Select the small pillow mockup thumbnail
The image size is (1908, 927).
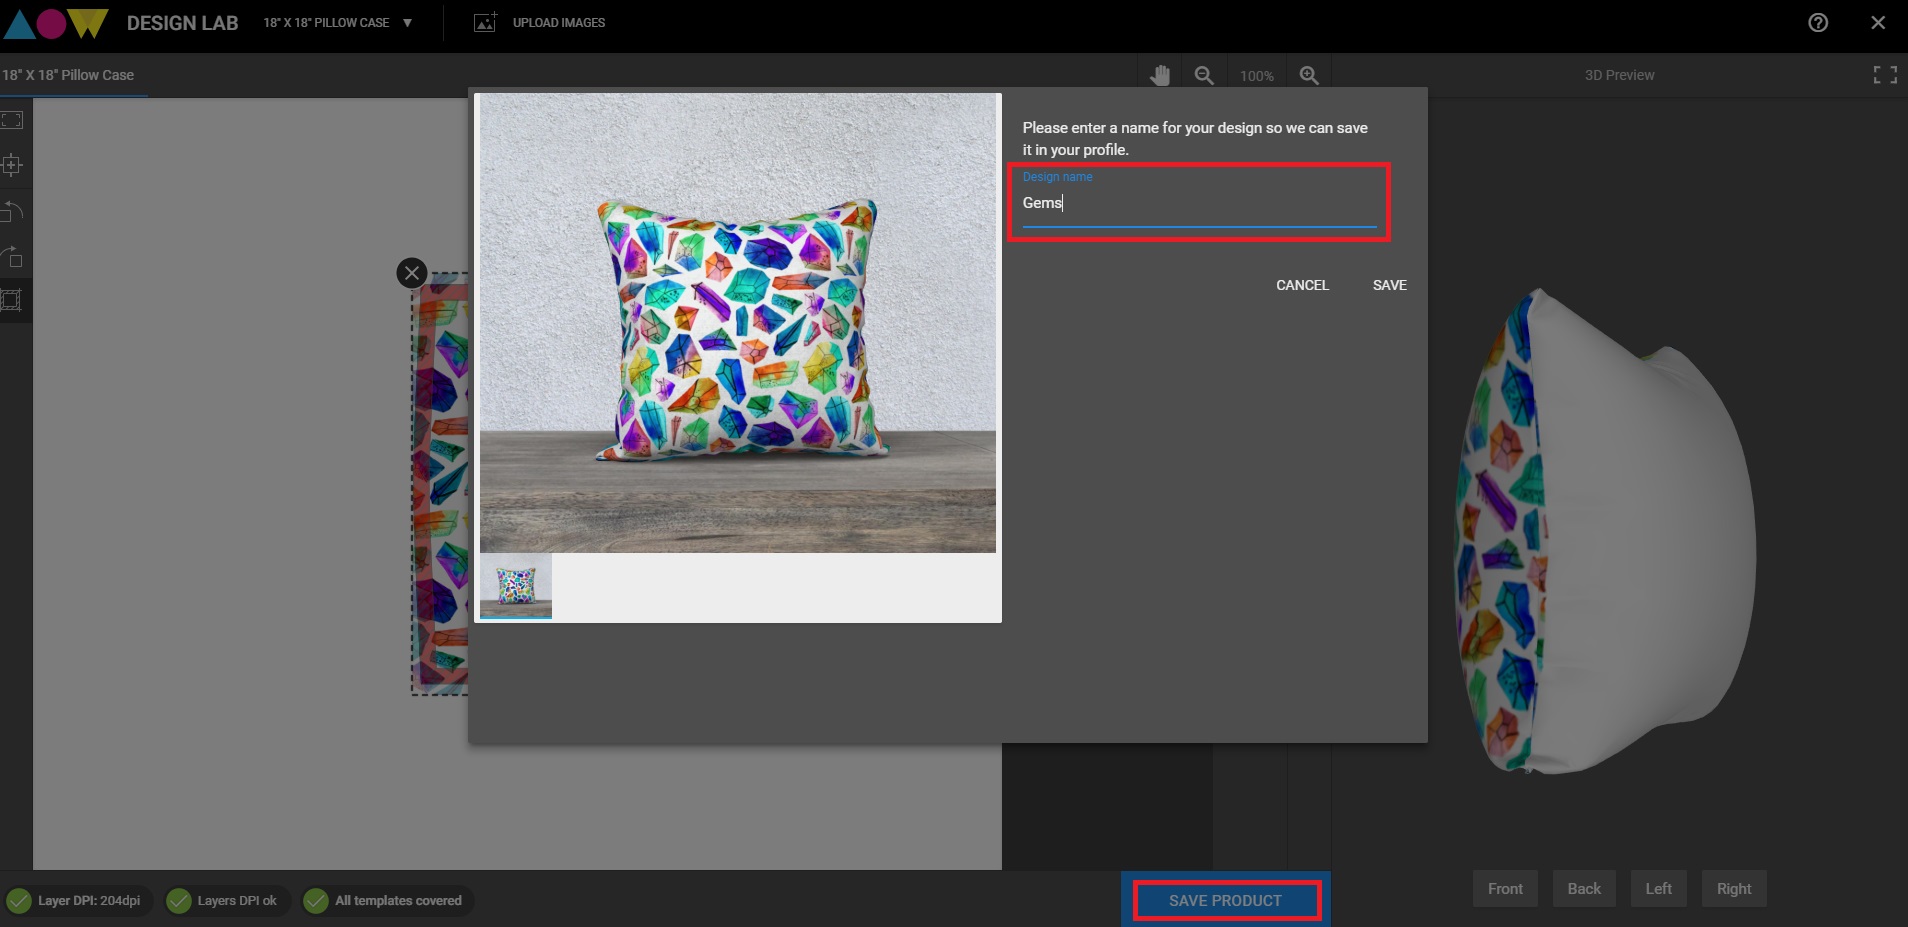[516, 586]
